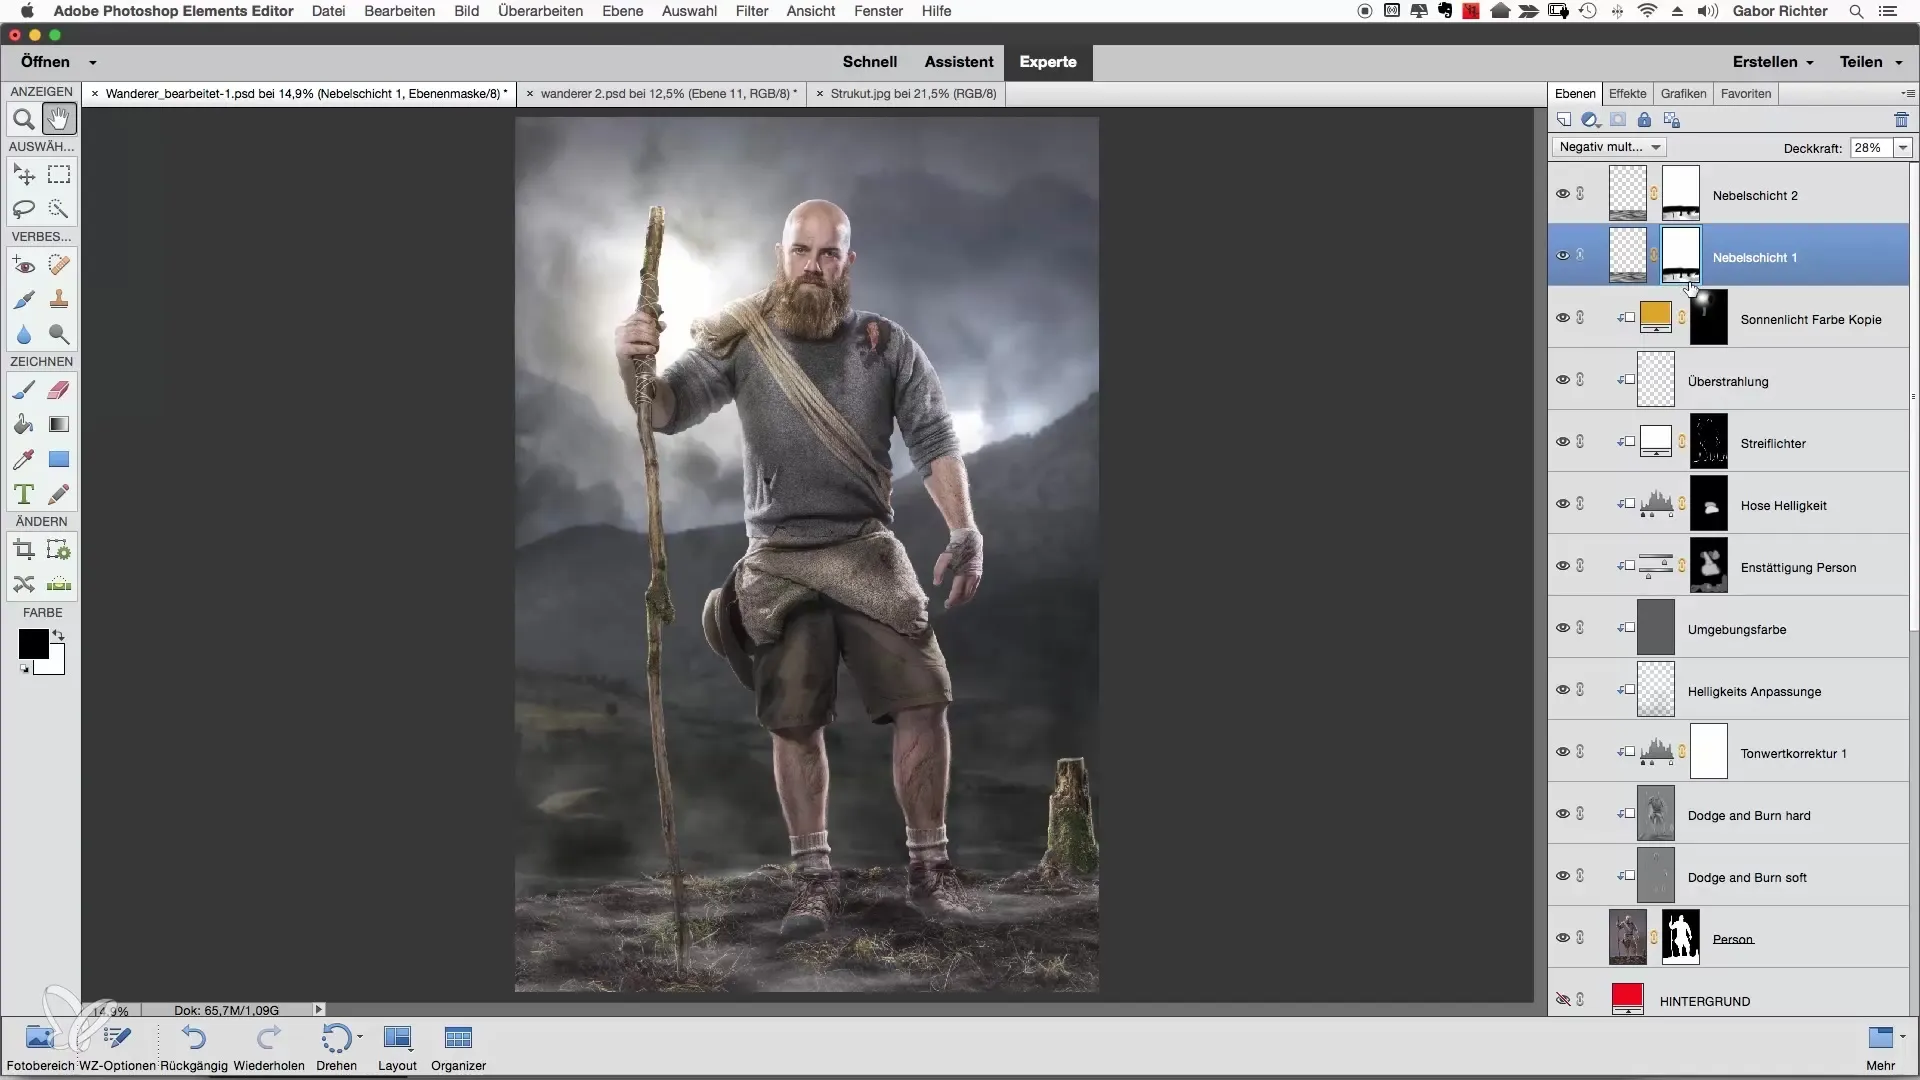This screenshot has height=1080, width=1920.
Task: Swap foreground and background colors
Action: click(x=58, y=635)
